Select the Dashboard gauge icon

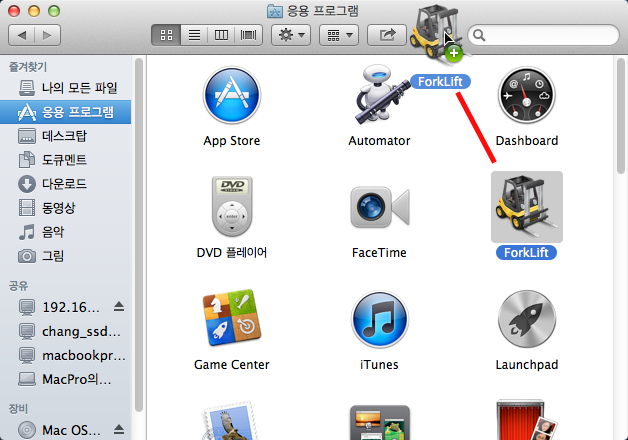(x=527, y=95)
